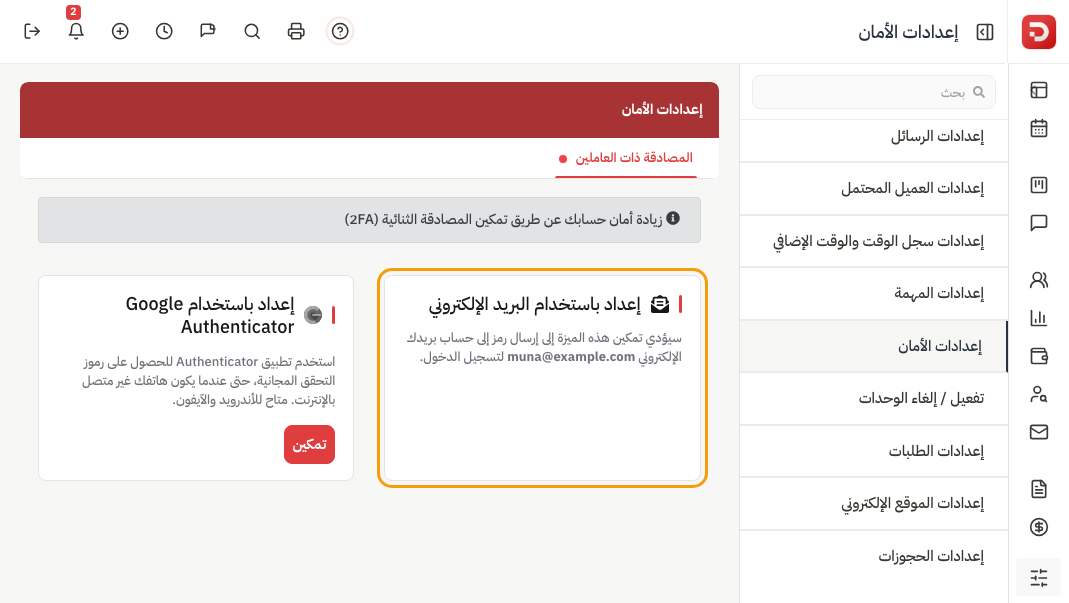
Task: Open notifications bell with badge 2
Action: tap(76, 31)
